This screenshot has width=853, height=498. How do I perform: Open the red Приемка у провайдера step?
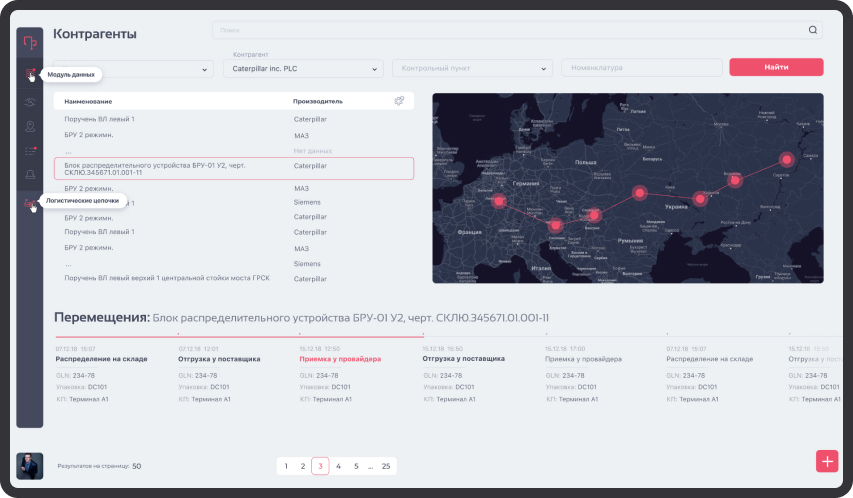340,359
